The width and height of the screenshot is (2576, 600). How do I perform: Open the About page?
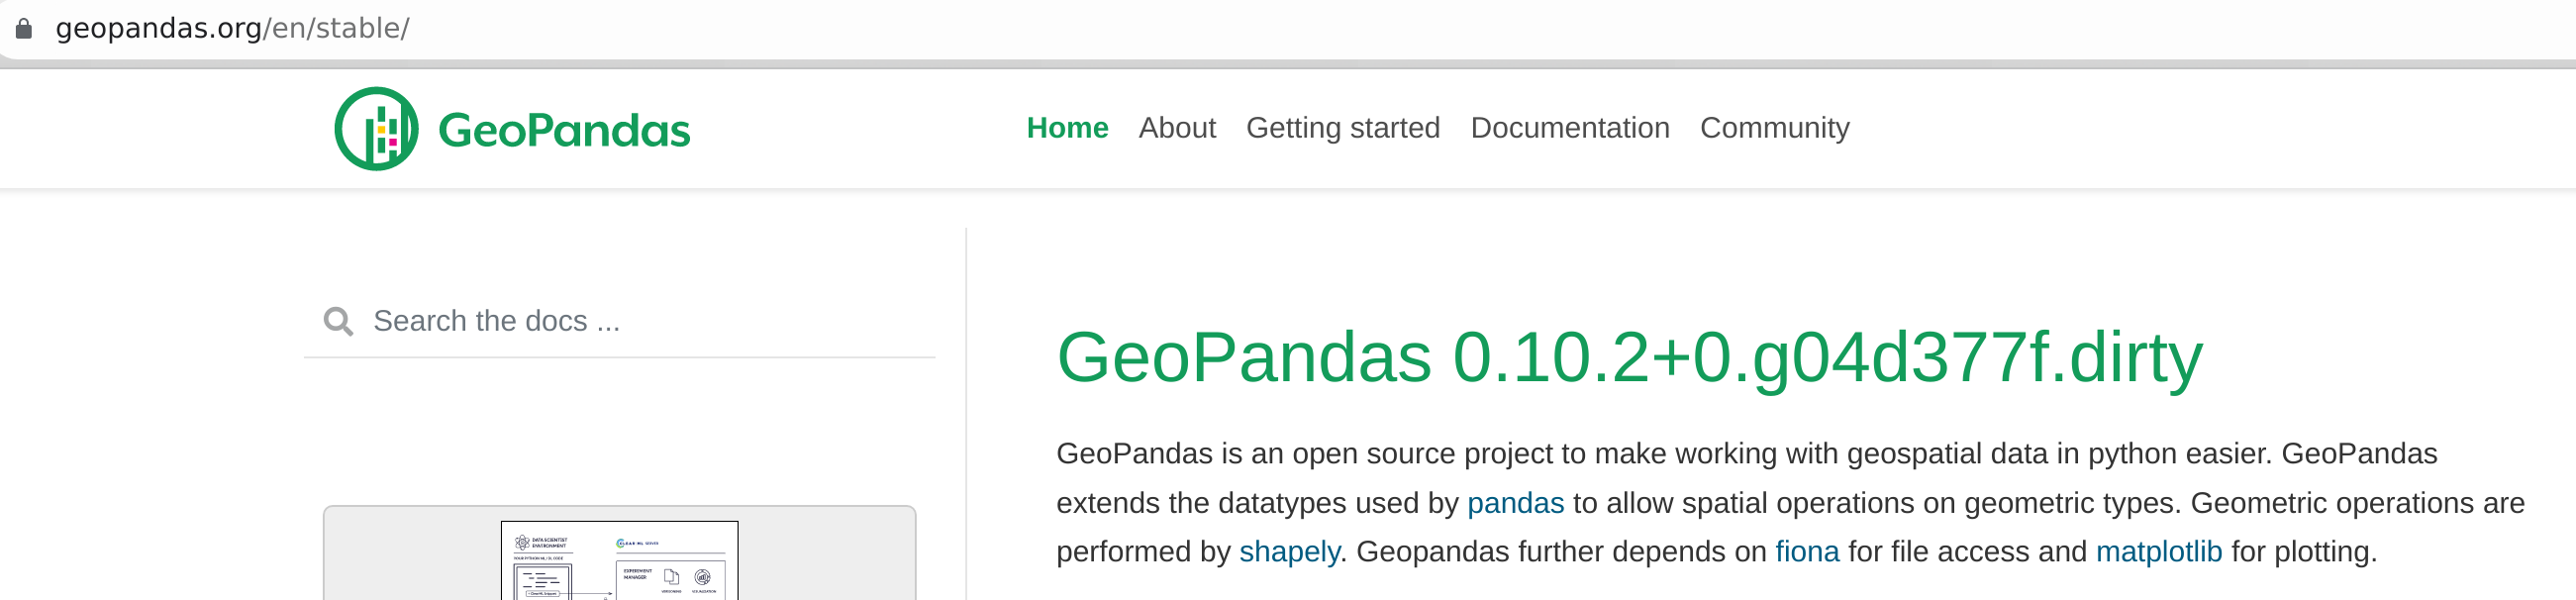(x=1177, y=128)
